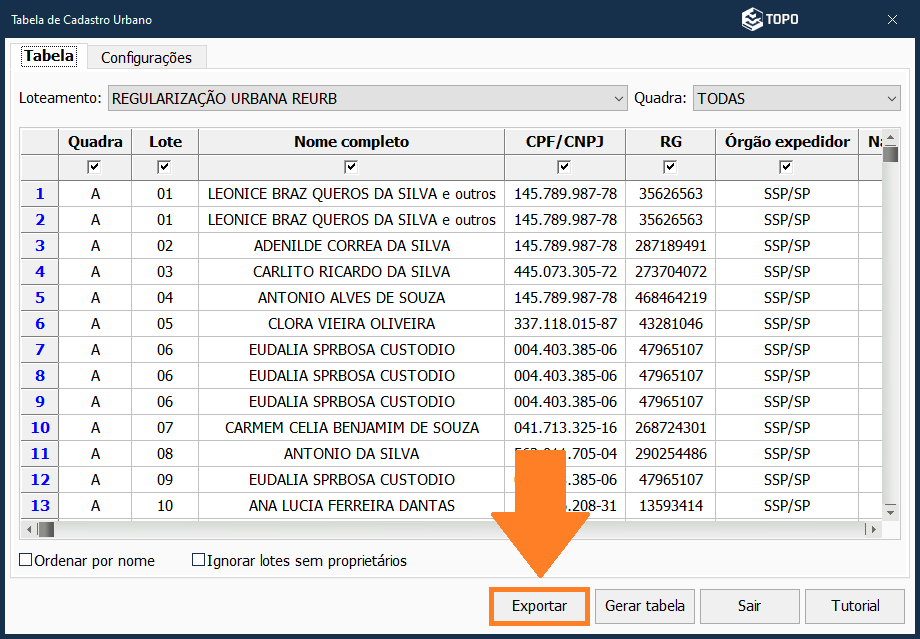This screenshot has height=639, width=920.
Task: Select the Tabela tab
Action: pos(49,57)
